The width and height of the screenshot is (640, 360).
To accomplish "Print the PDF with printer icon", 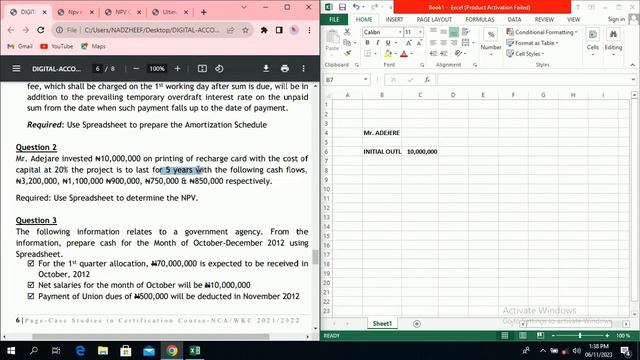I will click(x=285, y=69).
